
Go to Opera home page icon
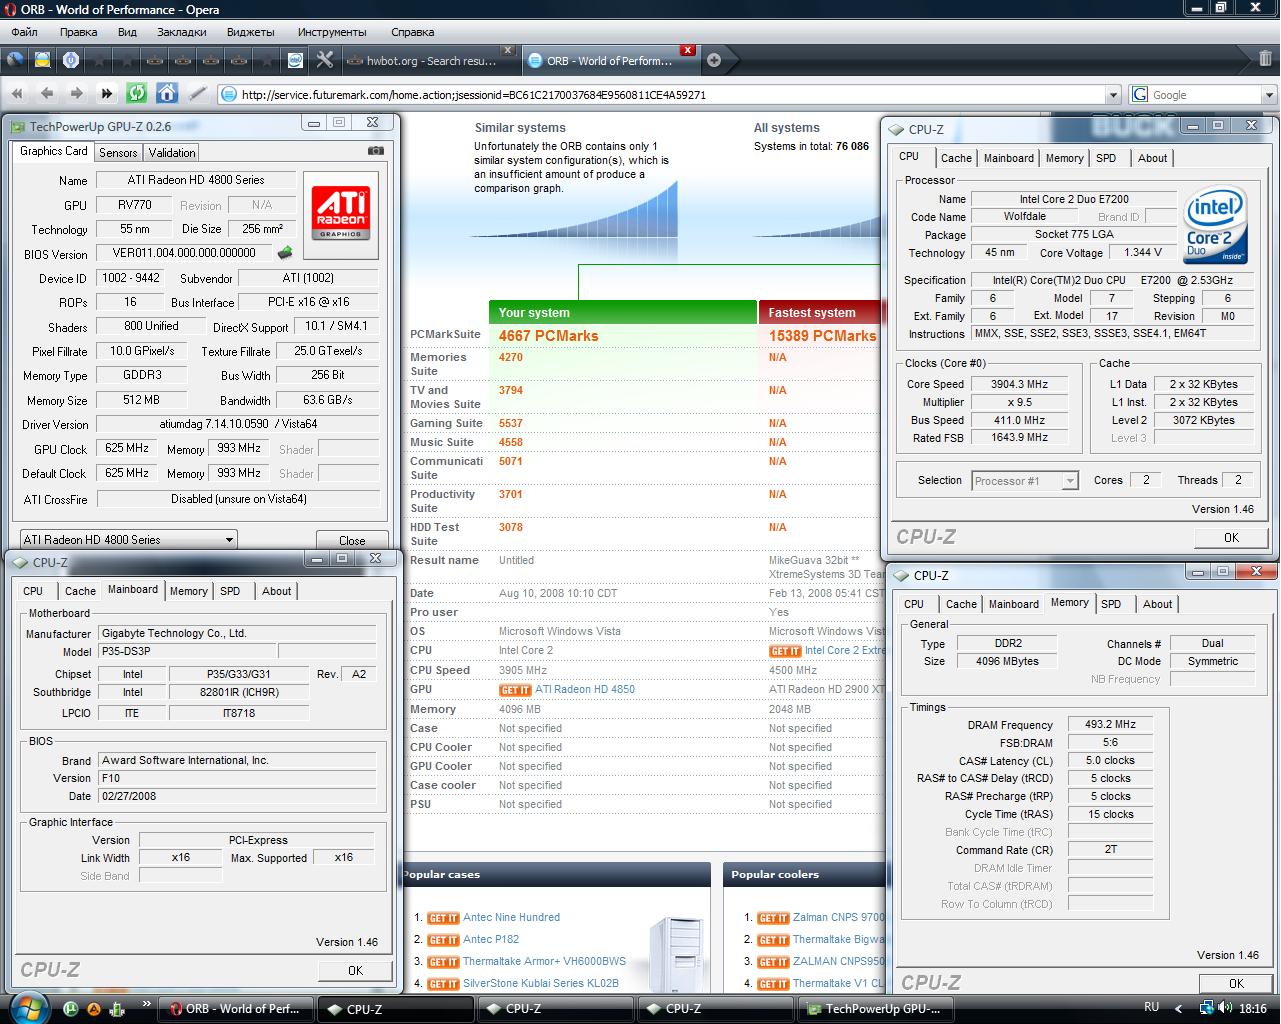coord(167,94)
